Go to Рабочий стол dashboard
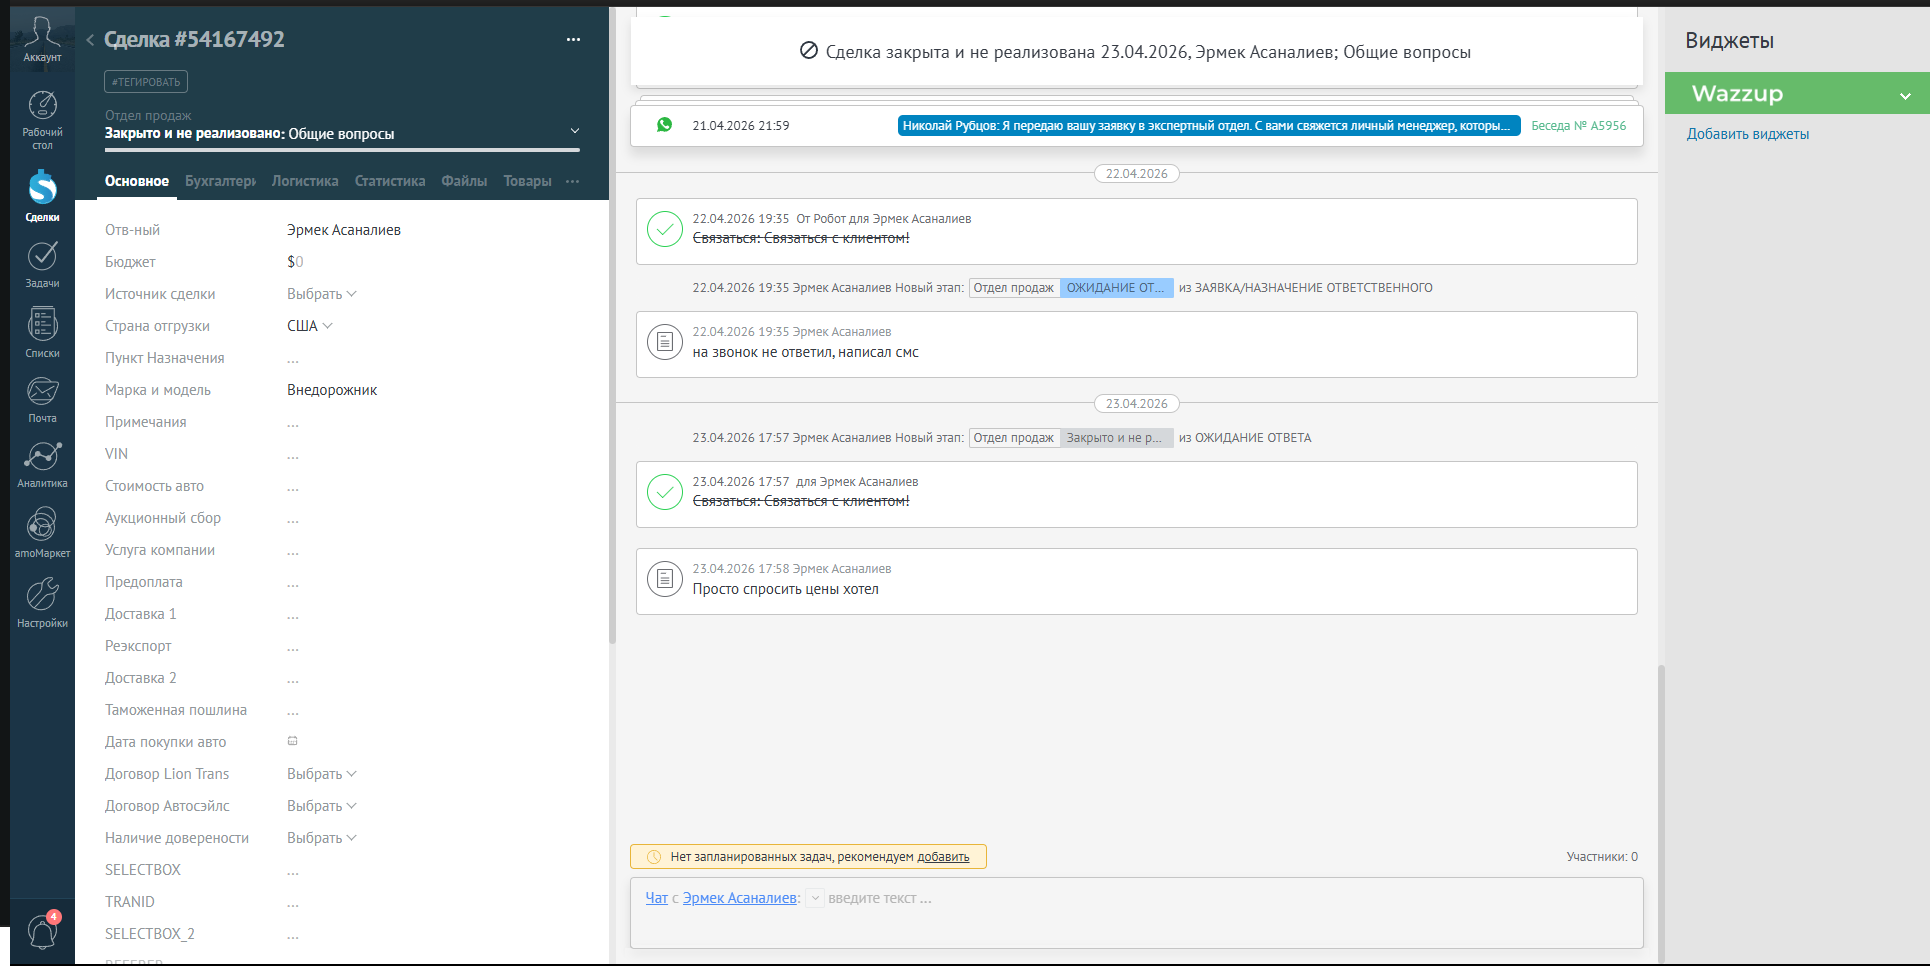Image resolution: width=1930 pixels, height=966 pixels. coord(42,120)
